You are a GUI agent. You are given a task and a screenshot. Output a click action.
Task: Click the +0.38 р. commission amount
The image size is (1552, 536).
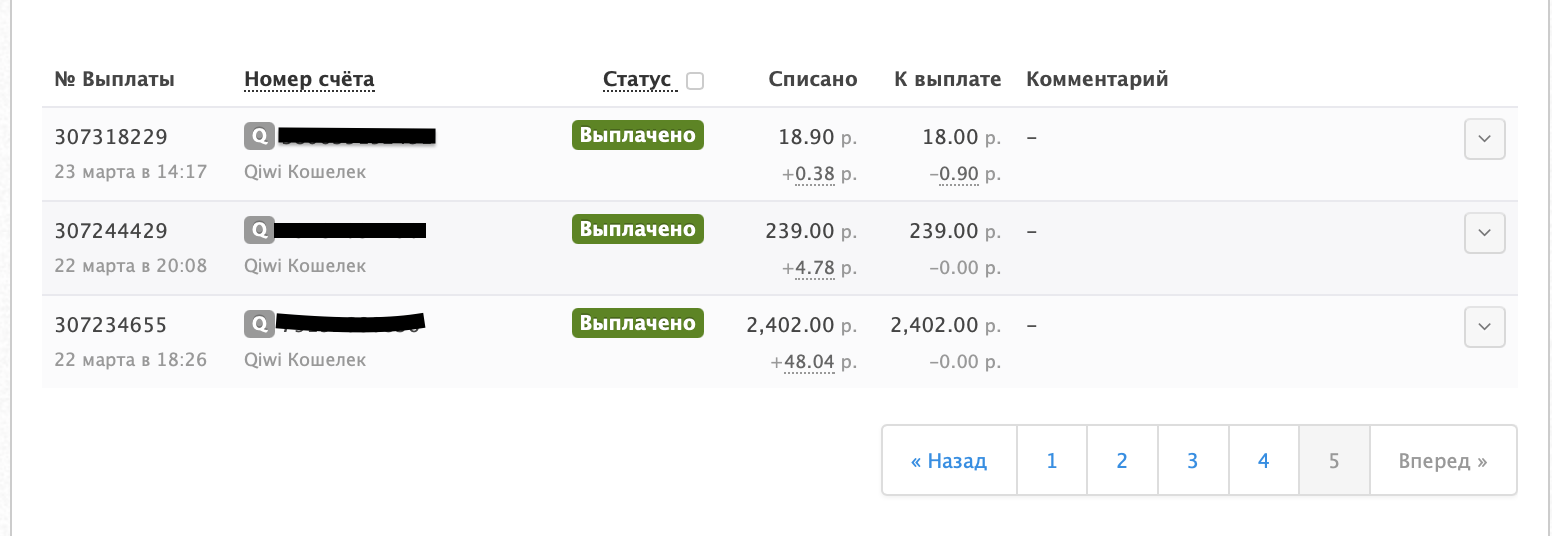[x=819, y=173]
